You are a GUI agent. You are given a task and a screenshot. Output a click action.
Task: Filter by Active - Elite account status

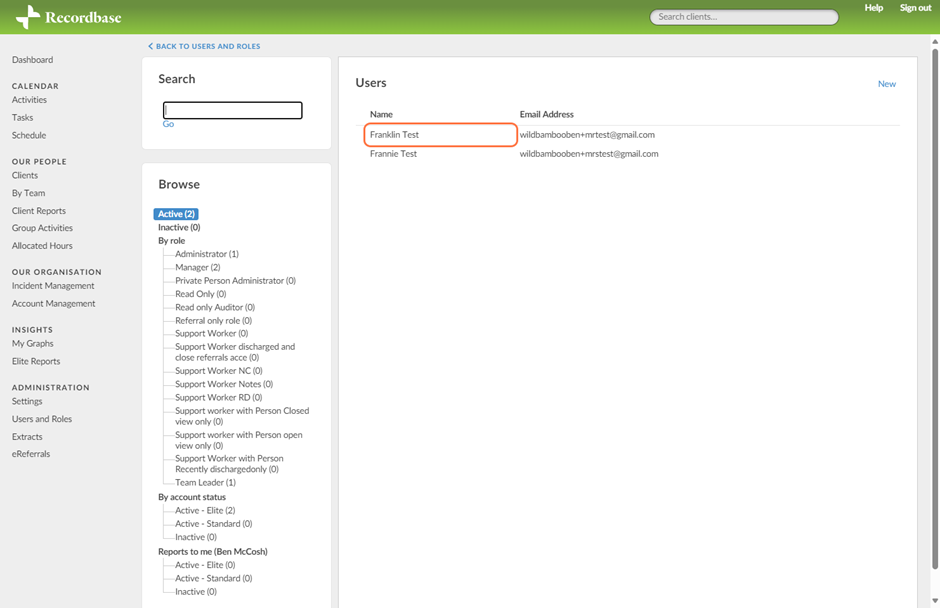click(x=200, y=509)
